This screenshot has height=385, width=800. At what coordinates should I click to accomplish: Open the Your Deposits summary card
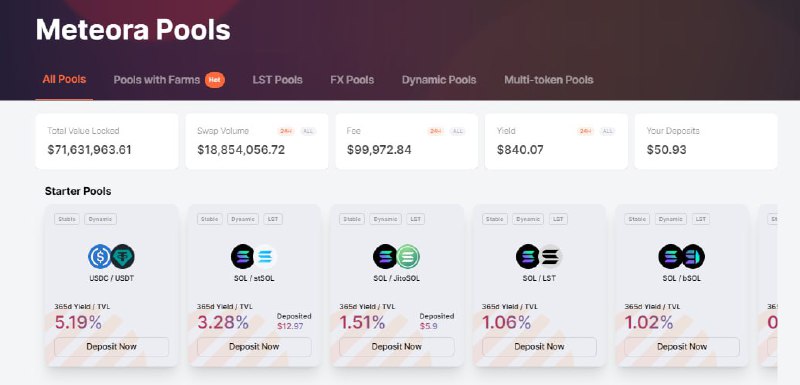click(706, 141)
